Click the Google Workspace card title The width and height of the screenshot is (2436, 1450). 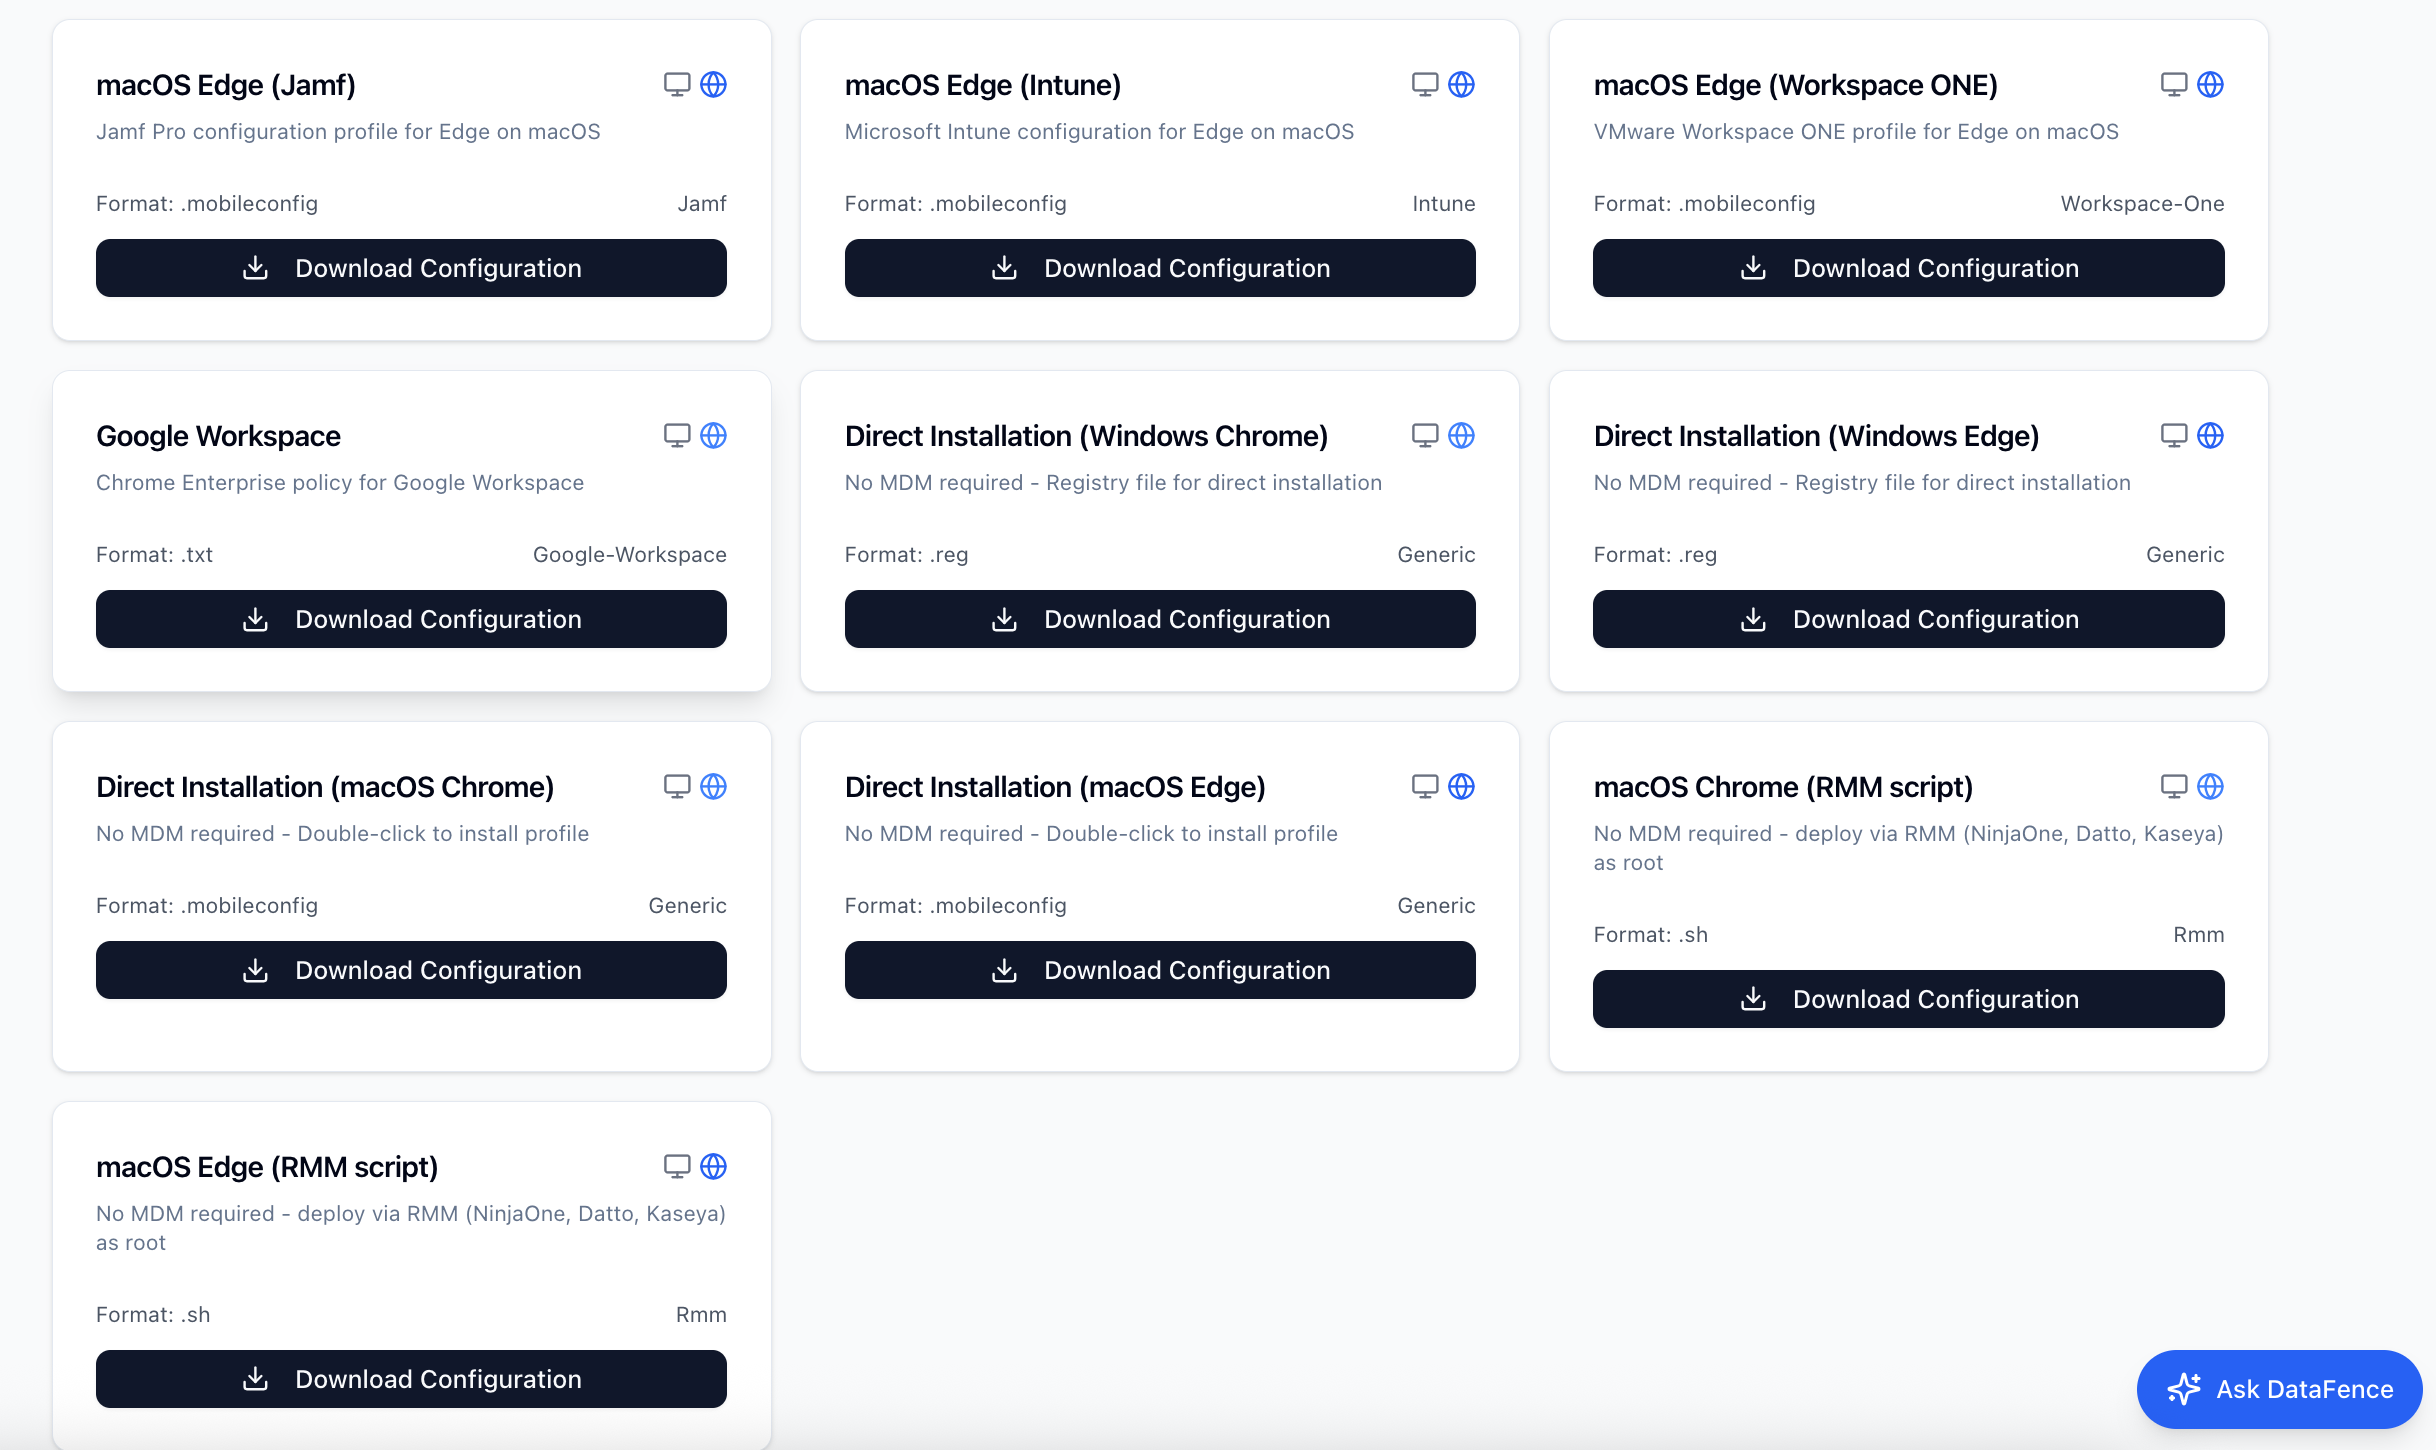coord(218,436)
